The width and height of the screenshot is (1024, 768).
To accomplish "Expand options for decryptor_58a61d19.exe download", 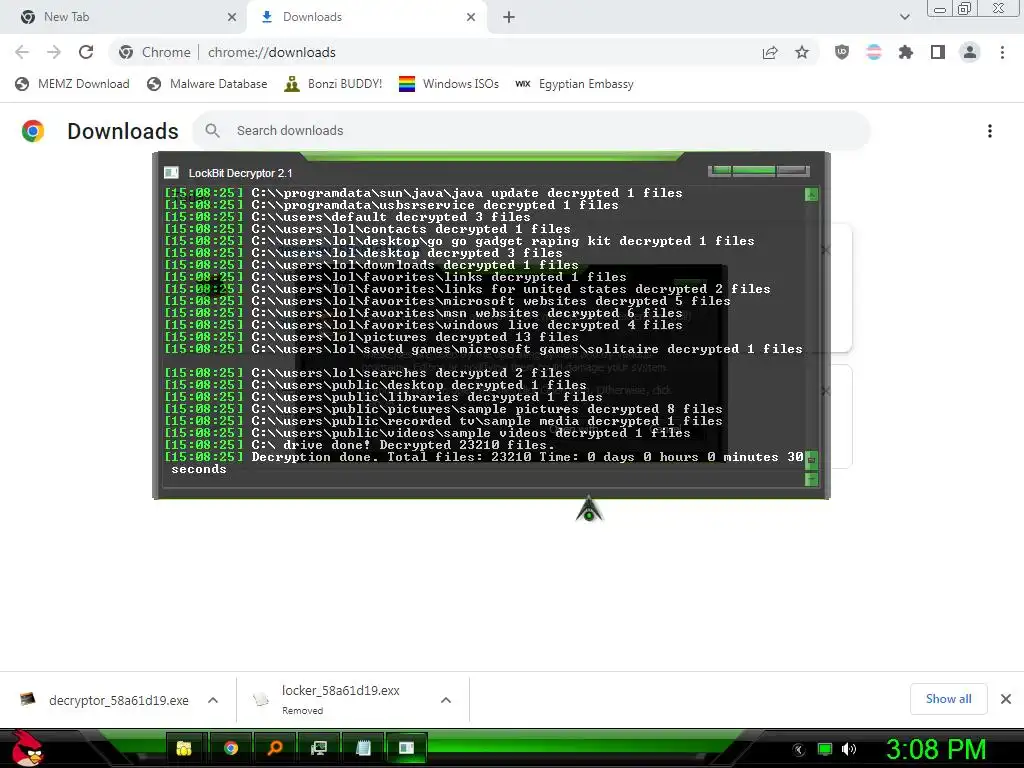I will 213,700.
